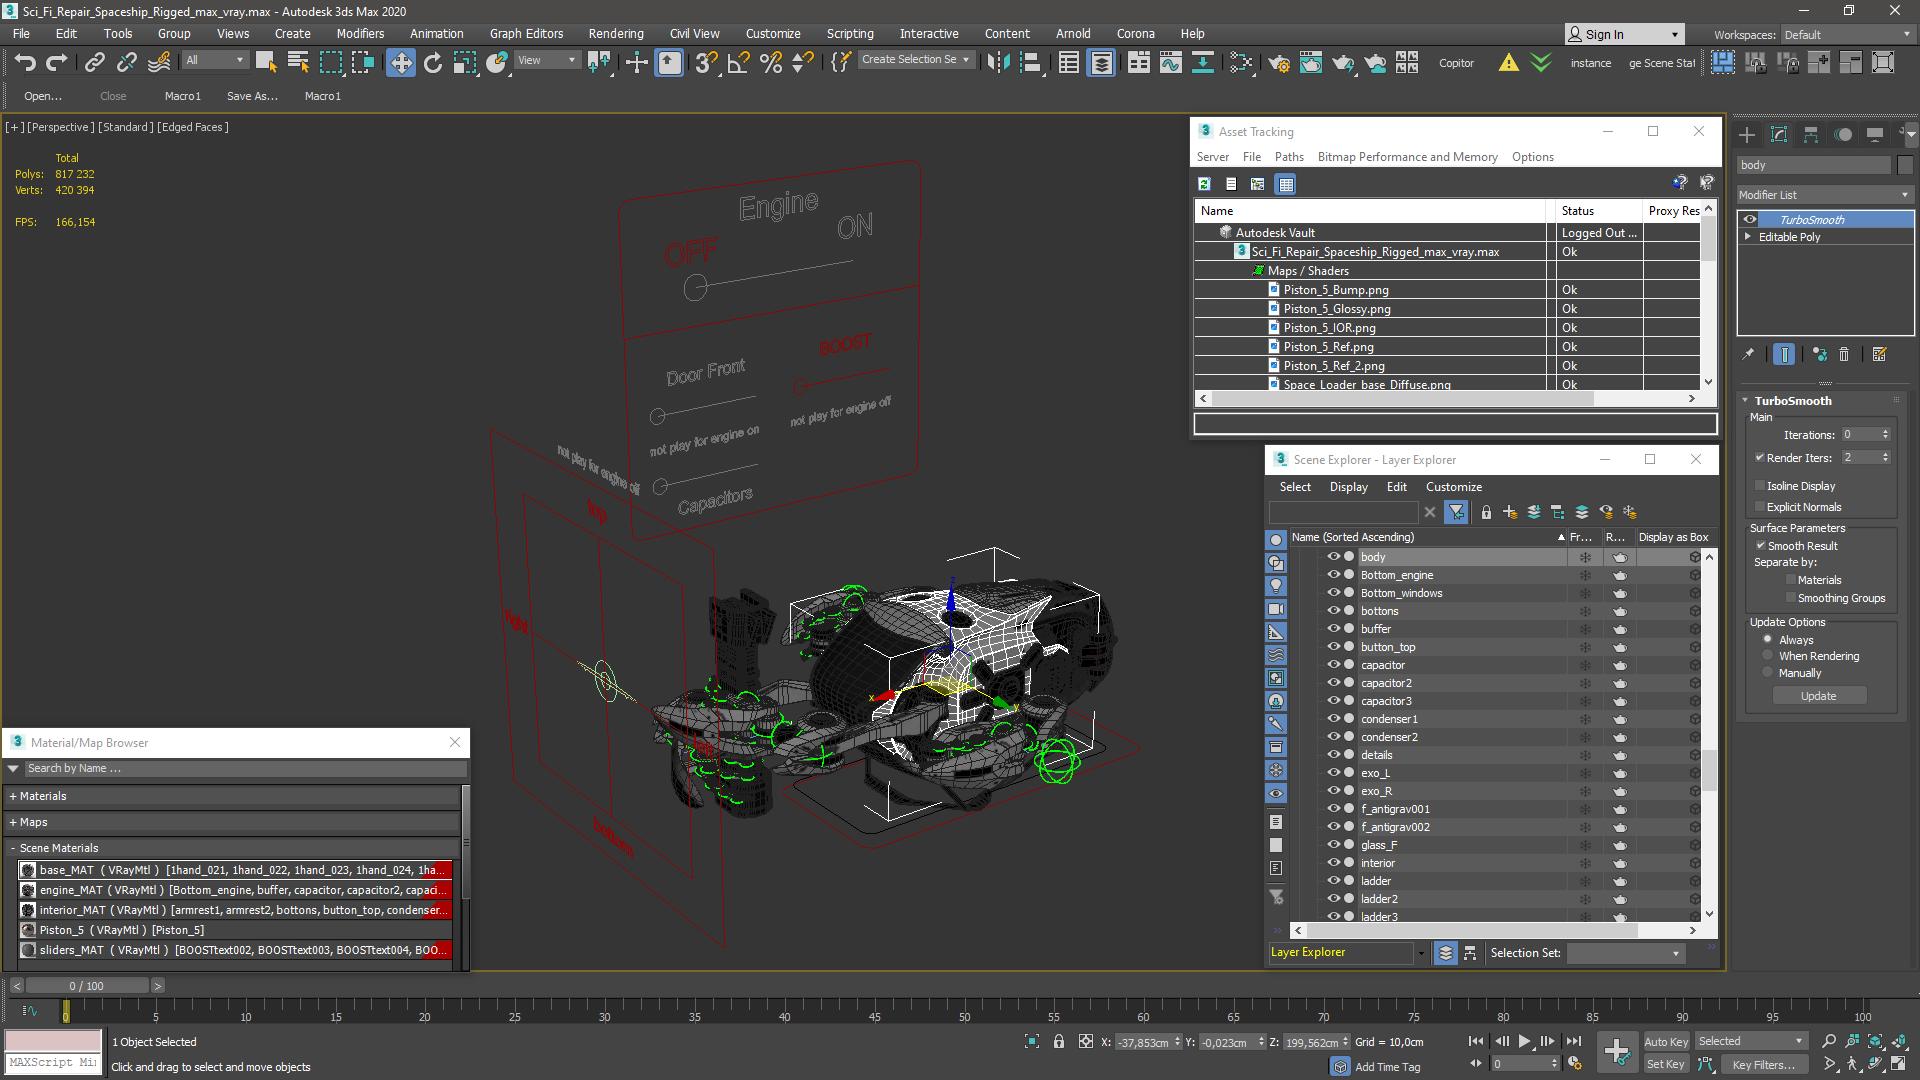1920x1080 pixels.
Task: Click the Search by Name field in Material Browser
Action: (x=245, y=769)
